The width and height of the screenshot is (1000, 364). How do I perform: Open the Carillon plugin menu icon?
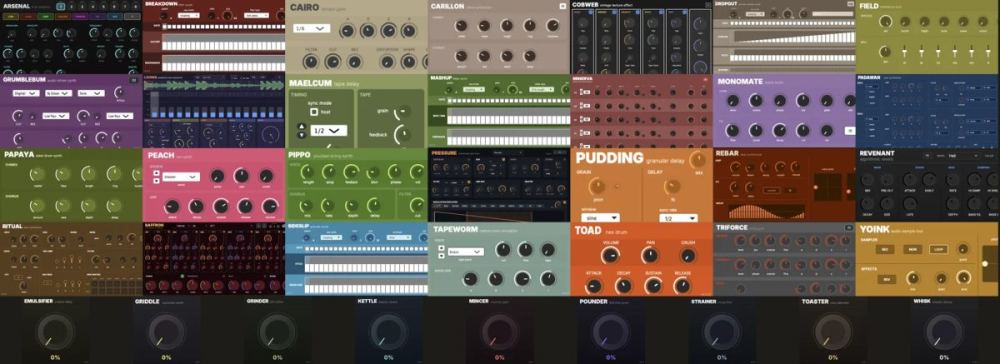tap(562, 6)
